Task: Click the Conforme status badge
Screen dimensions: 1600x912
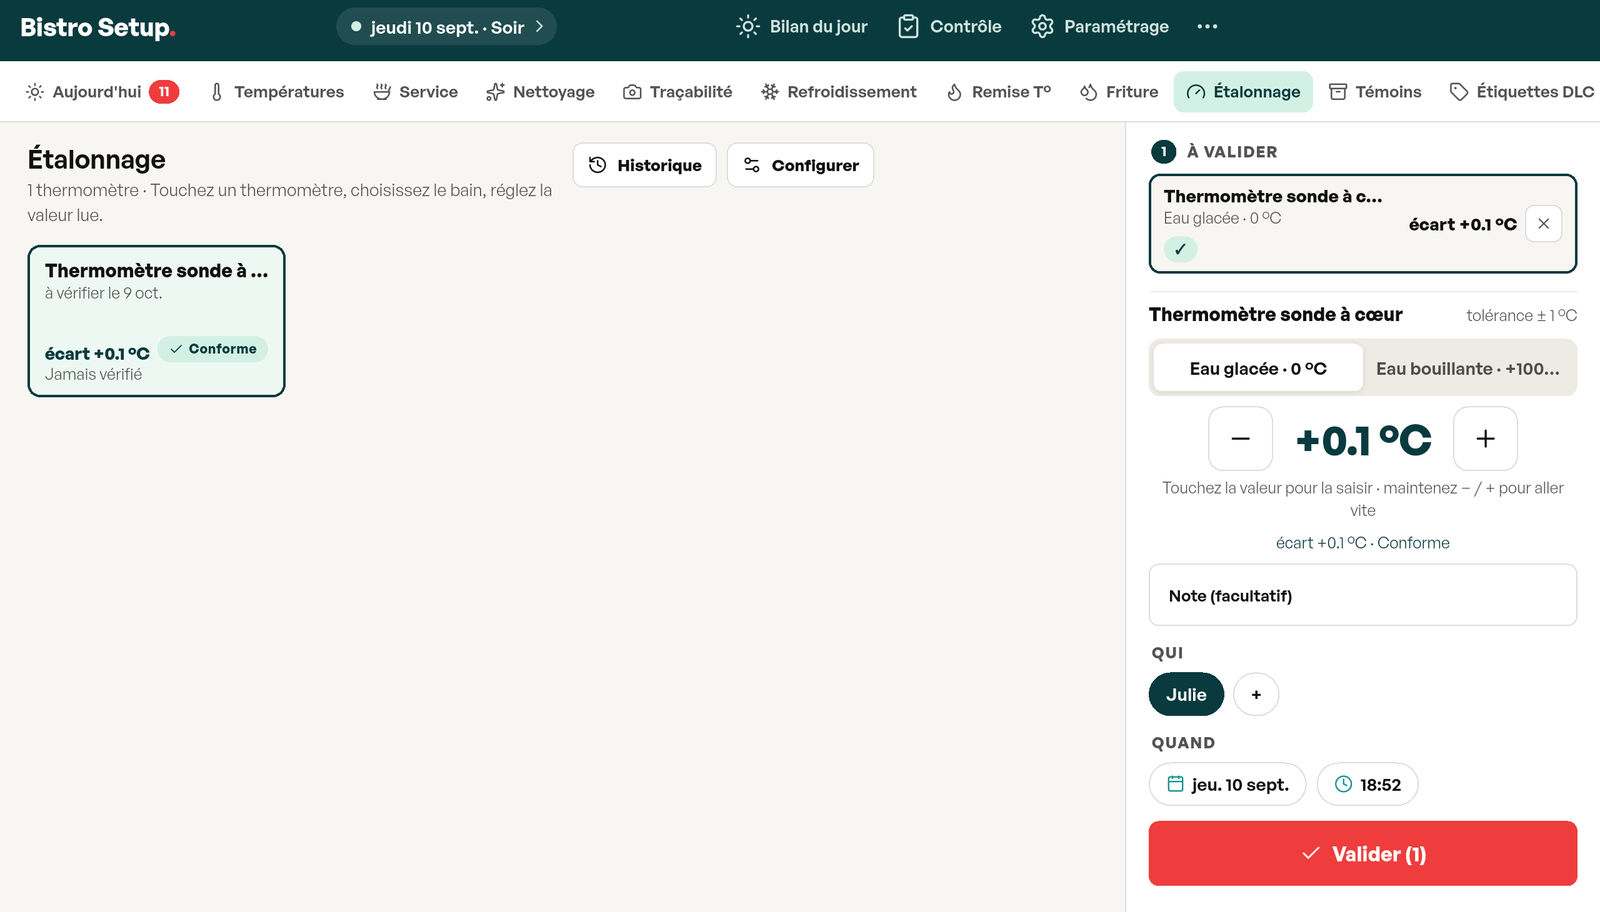Action: (x=213, y=349)
